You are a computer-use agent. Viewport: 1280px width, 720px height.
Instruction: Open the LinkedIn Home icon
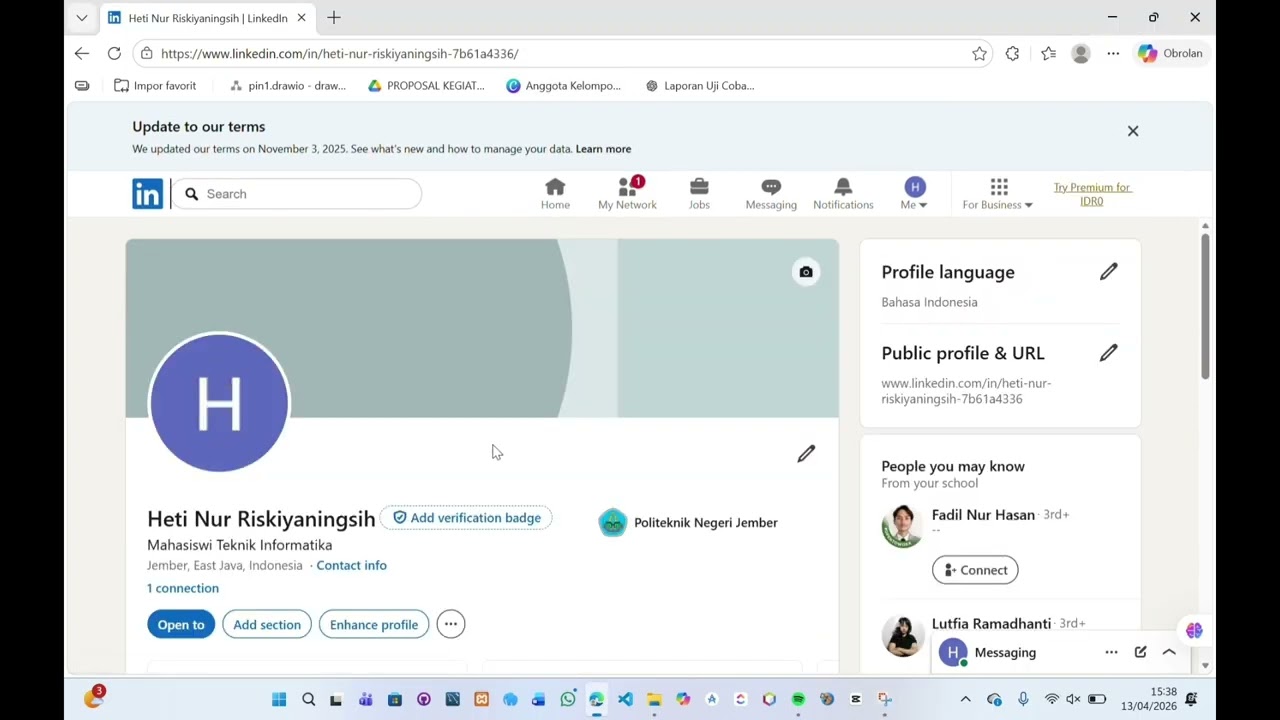[x=555, y=194]
